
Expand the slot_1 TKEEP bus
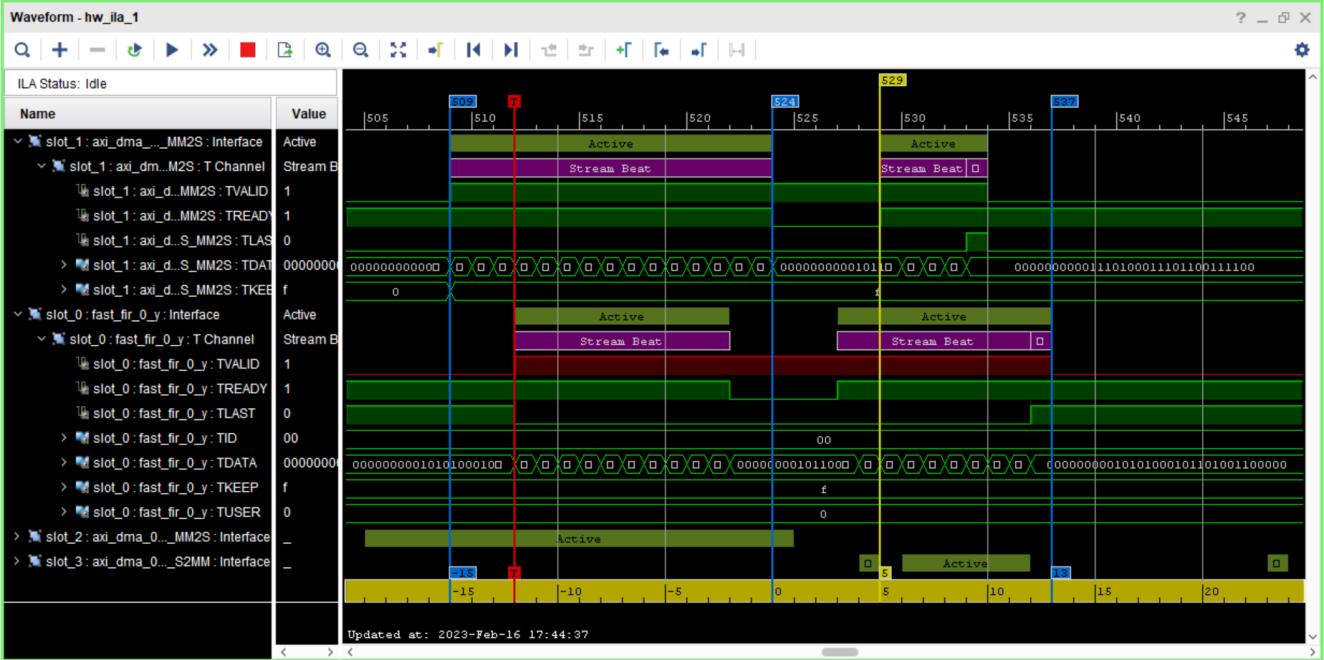(65, 290)
